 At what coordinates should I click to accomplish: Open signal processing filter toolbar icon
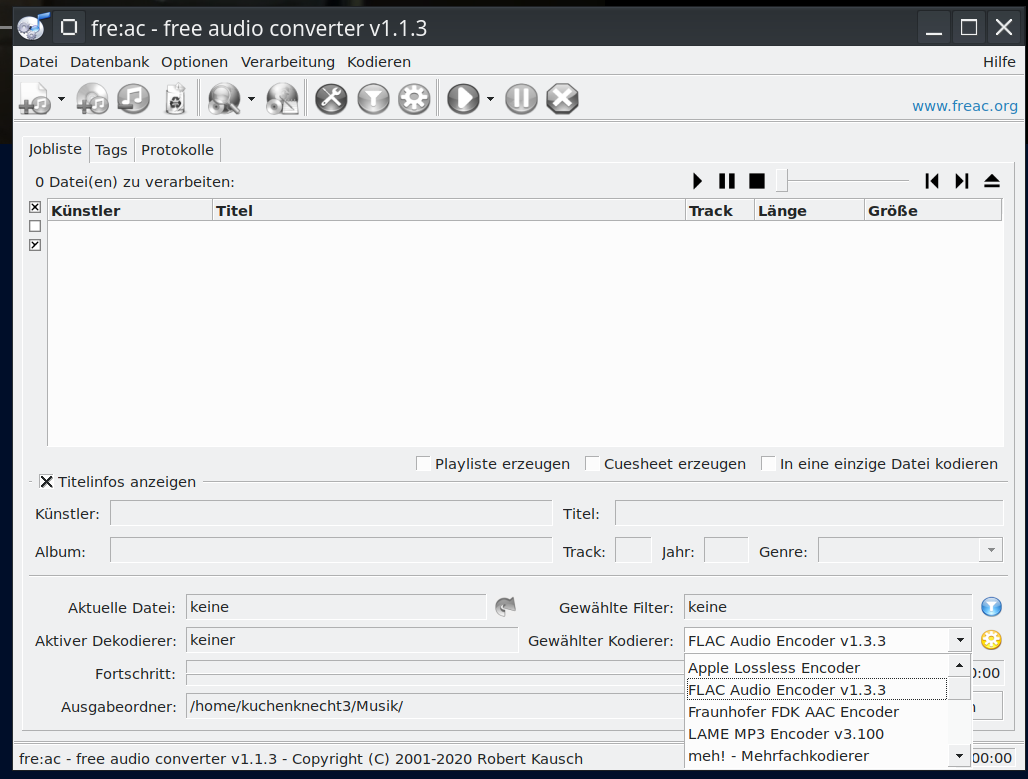(x=373, y=99)
